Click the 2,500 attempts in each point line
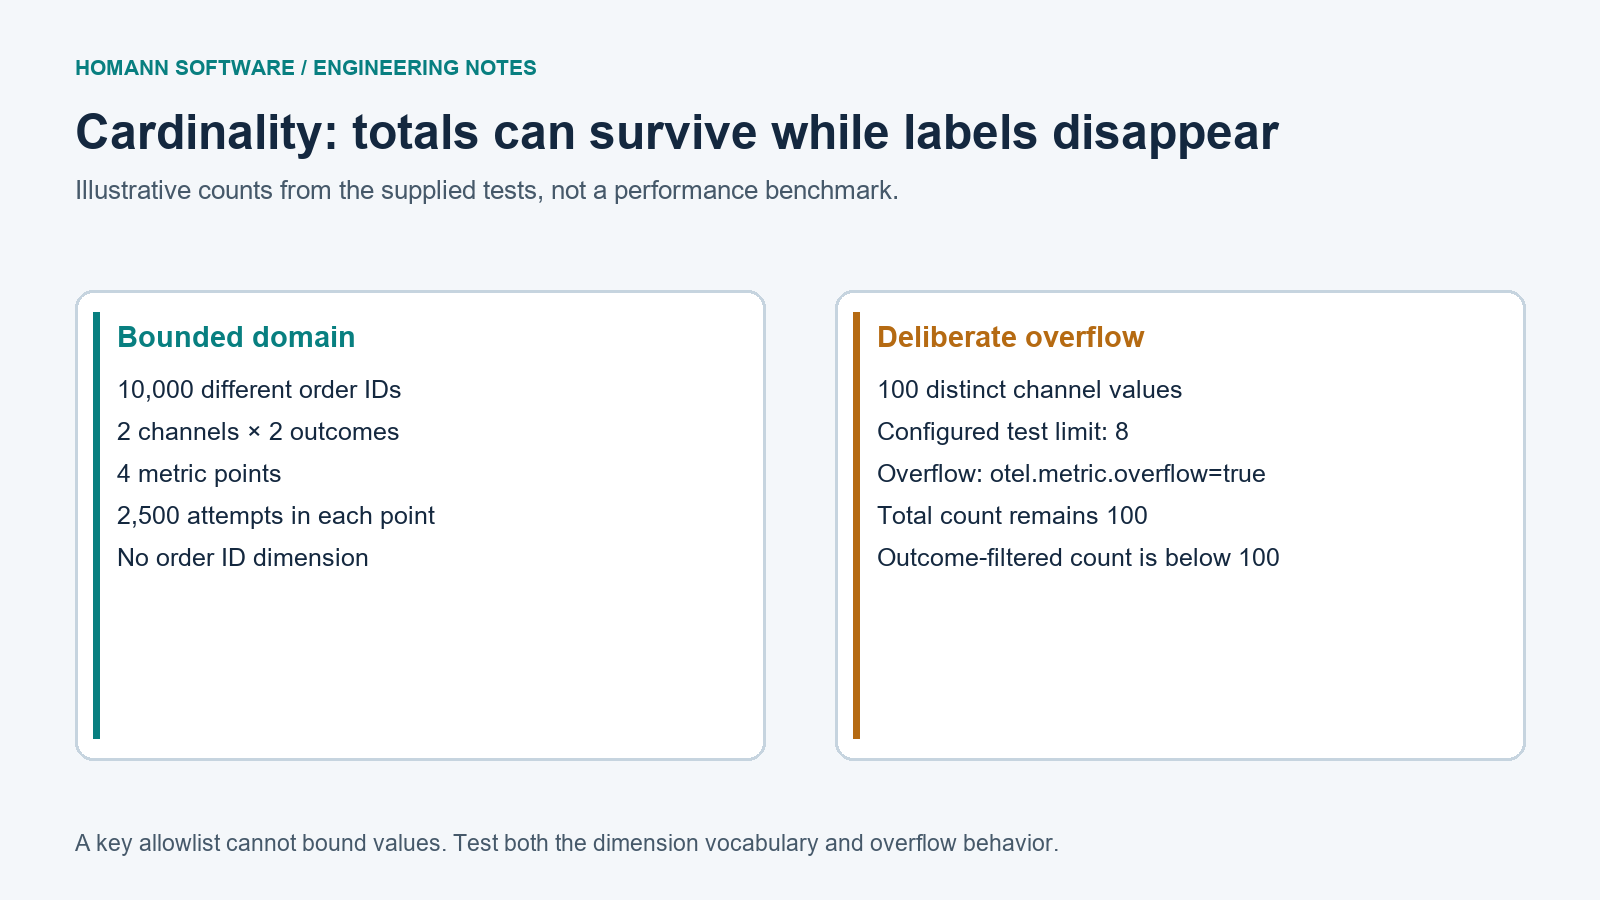The width and height of the screenshot is (1600, 900). coord(276,515)
